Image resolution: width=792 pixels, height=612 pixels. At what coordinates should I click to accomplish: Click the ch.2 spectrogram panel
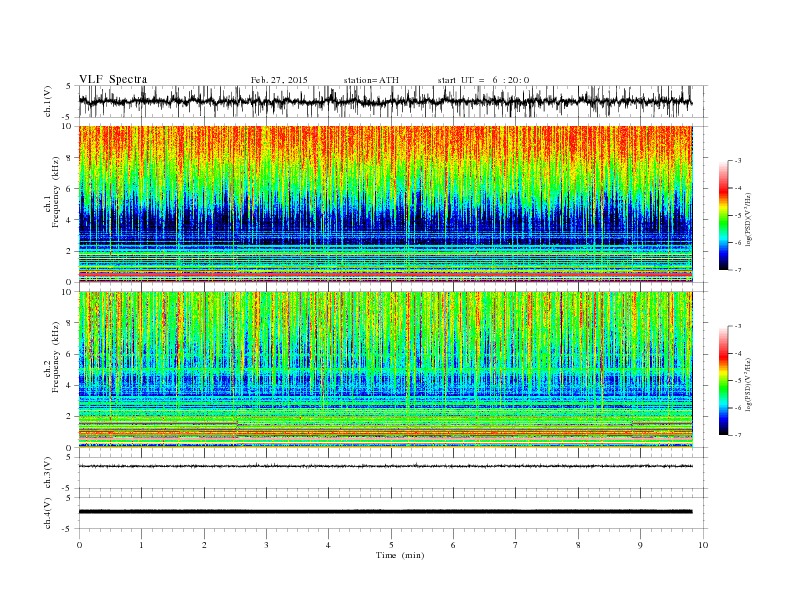tap(385, 369)
